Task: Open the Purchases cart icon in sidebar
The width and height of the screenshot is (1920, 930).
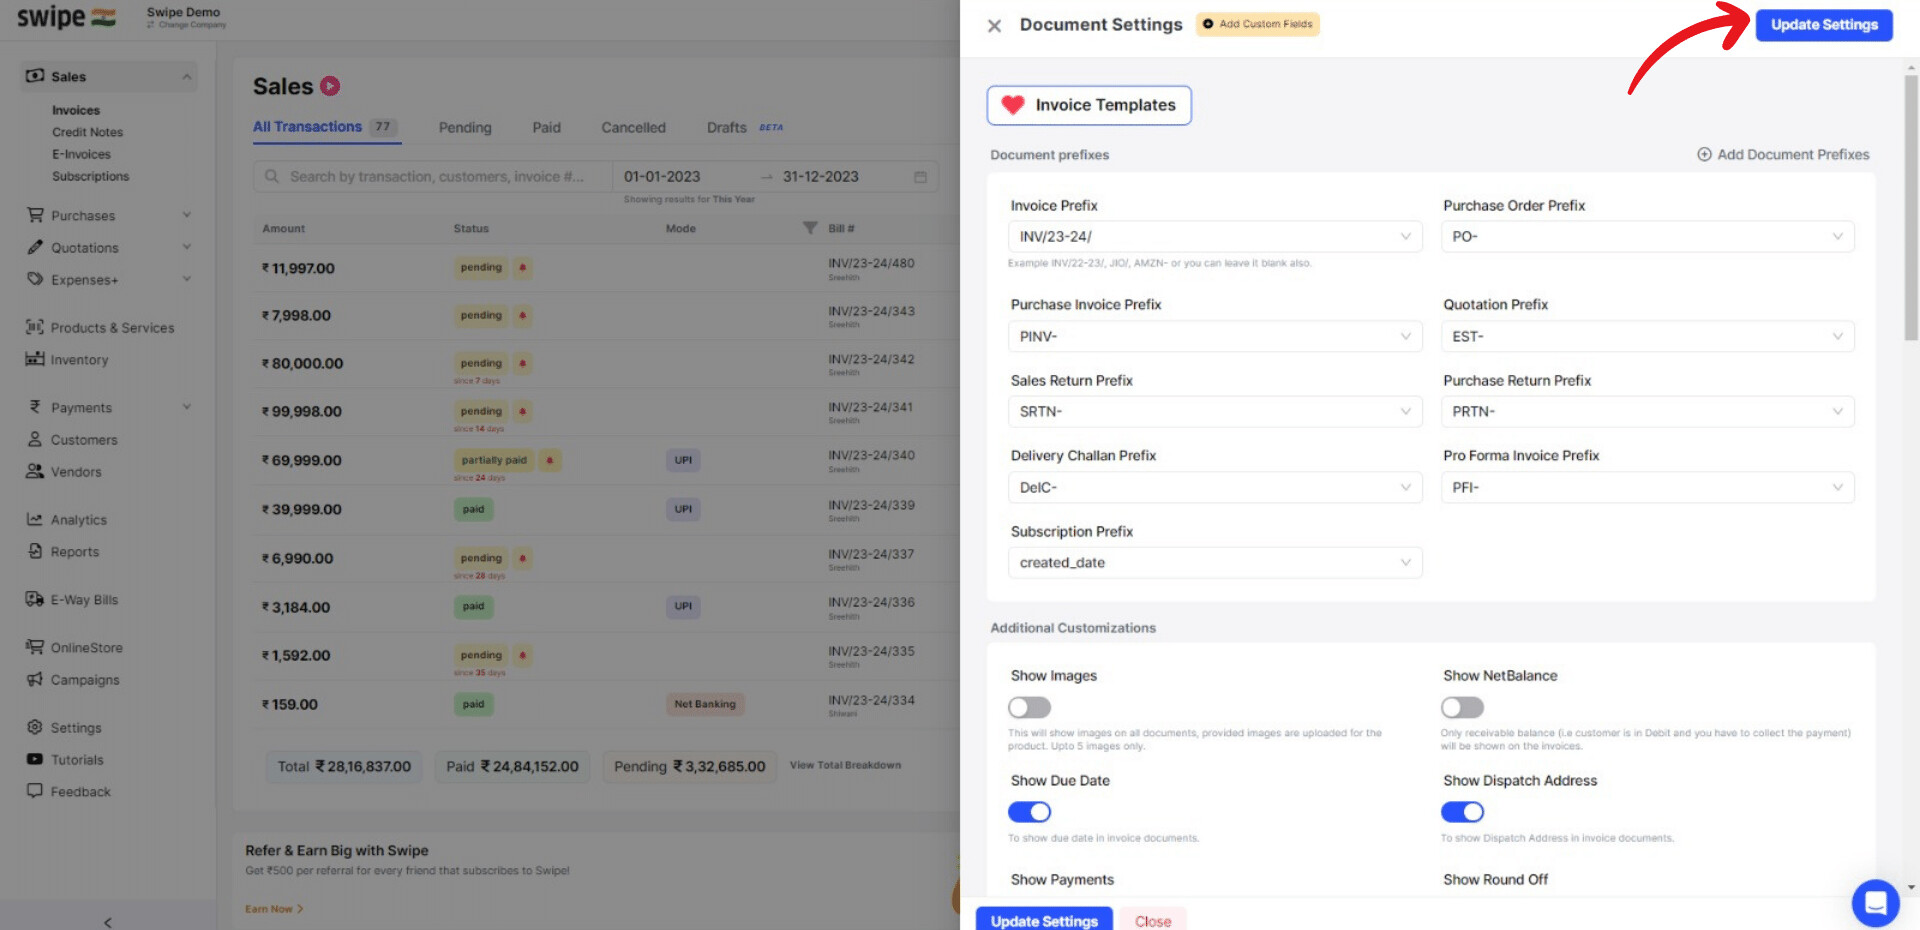Action: click(x=35, y=215)
